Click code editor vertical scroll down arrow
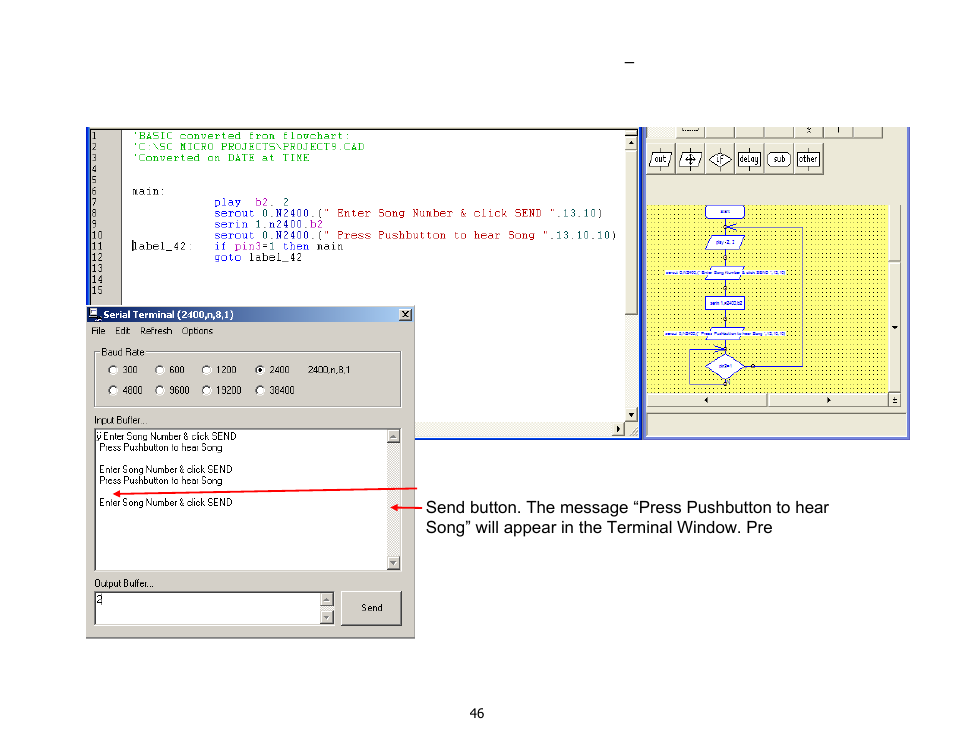This screenshot has width=954, height=738. (631, 415)
